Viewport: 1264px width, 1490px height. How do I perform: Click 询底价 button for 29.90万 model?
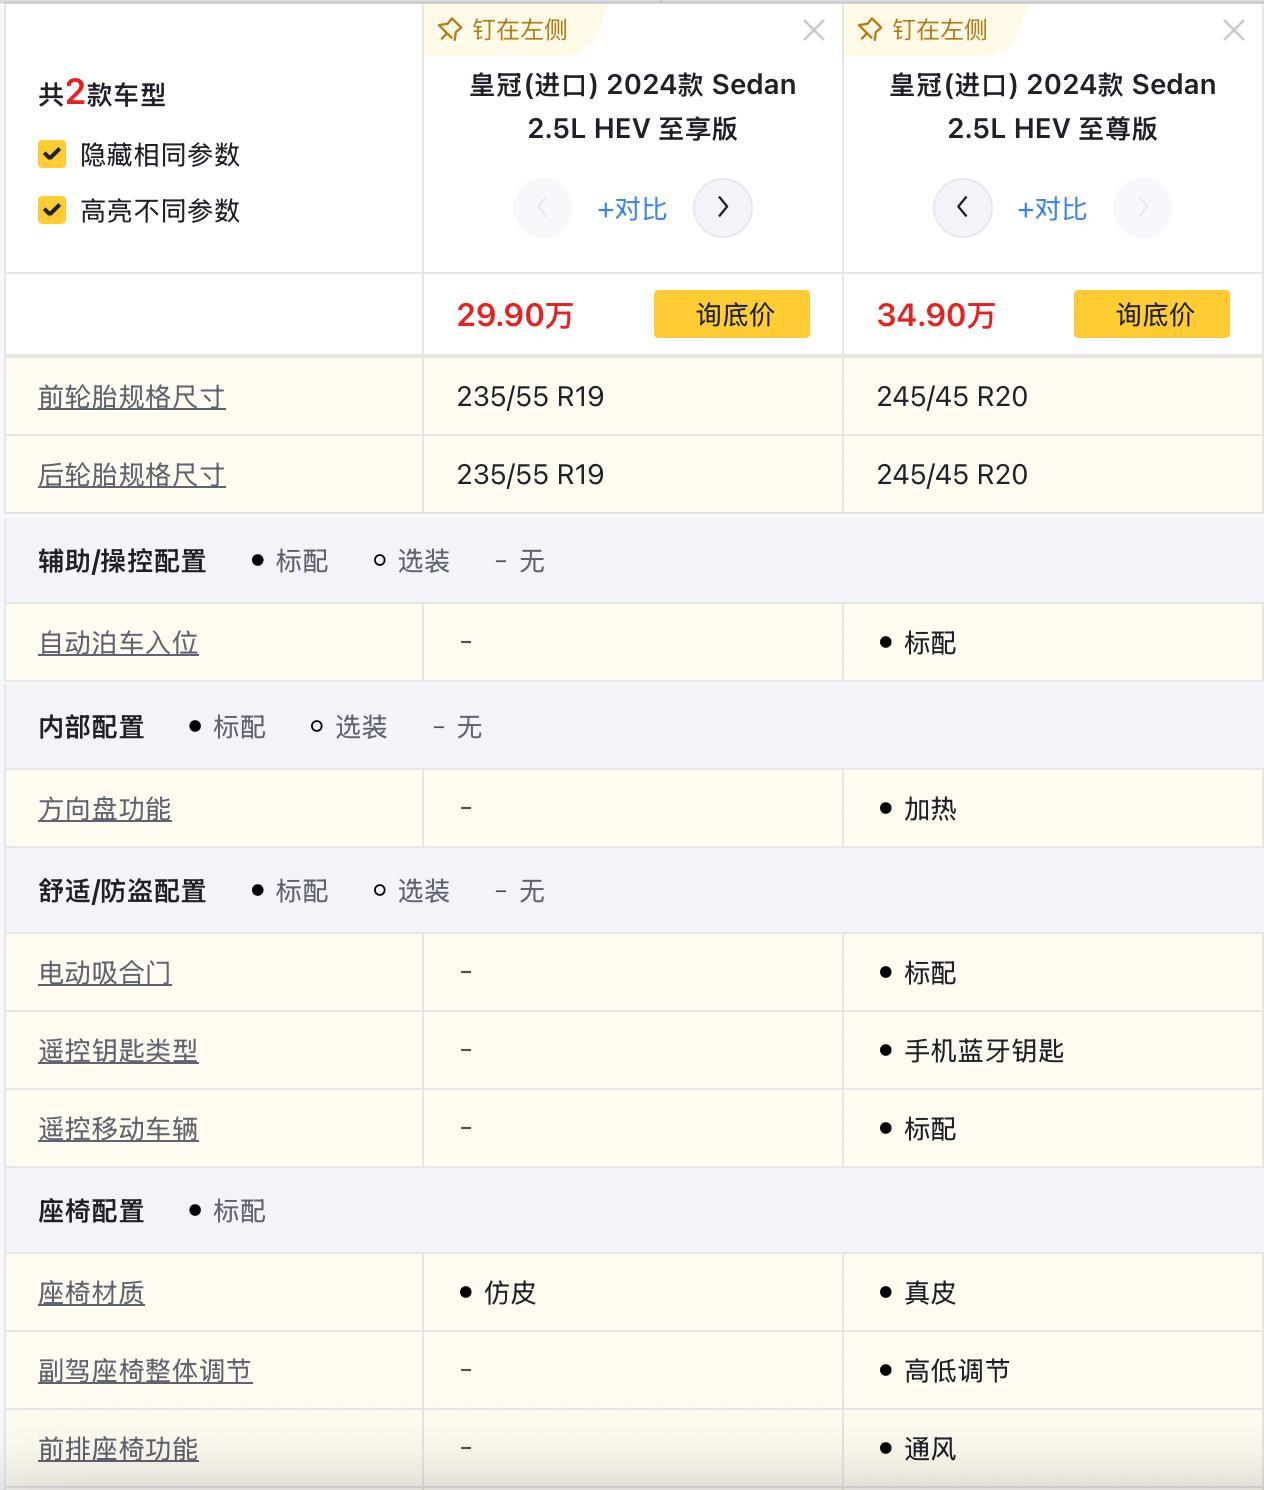click(732, 315)
